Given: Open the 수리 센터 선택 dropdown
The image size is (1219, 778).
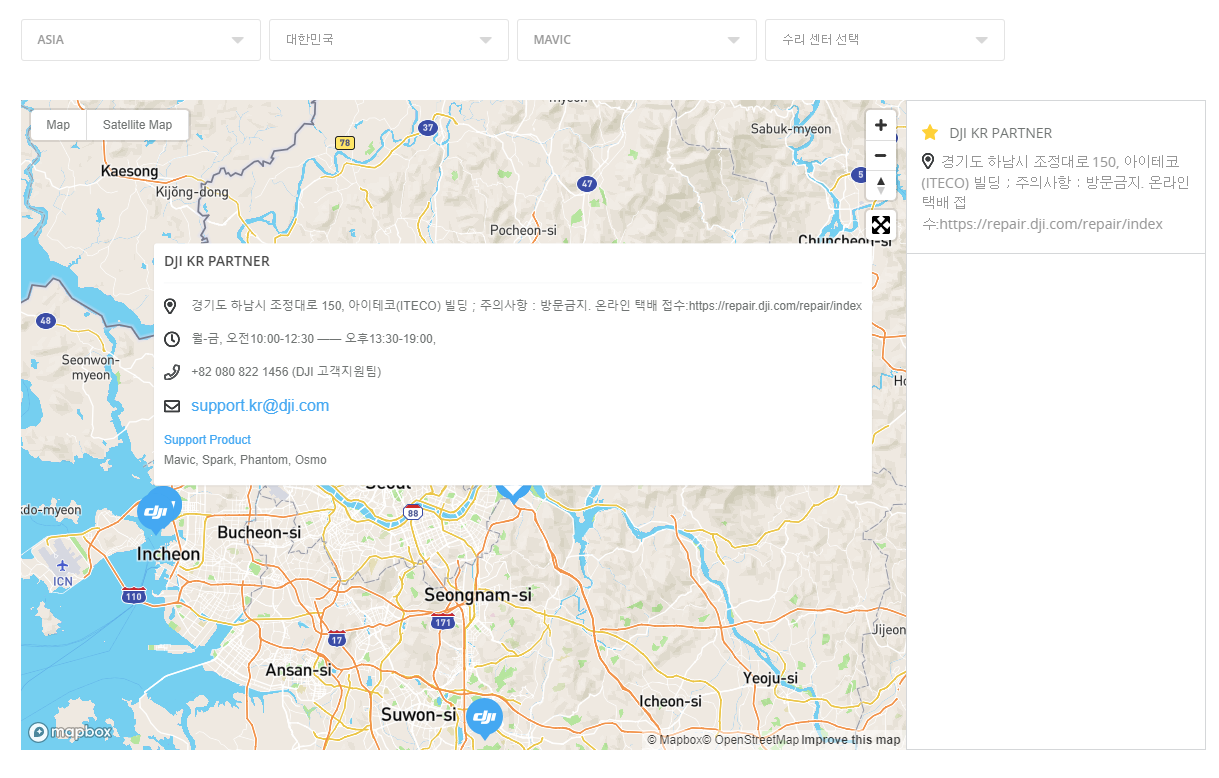Looking at the screenshot, I should pos(885,40).
